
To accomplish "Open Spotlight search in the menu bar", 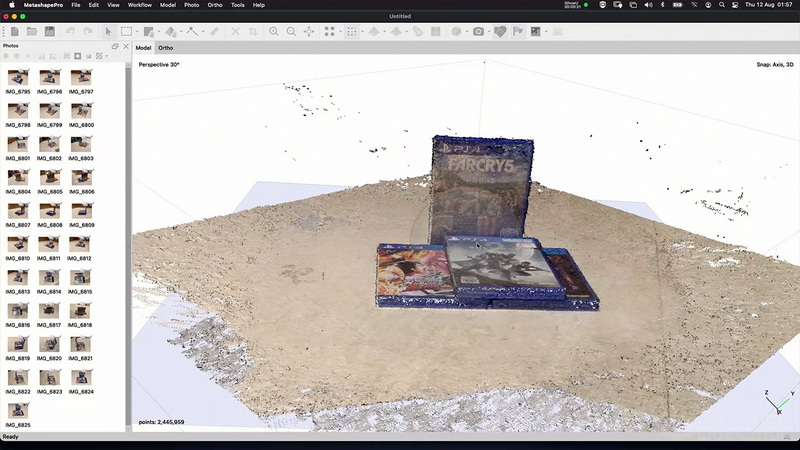I will (x=721, y=5).
